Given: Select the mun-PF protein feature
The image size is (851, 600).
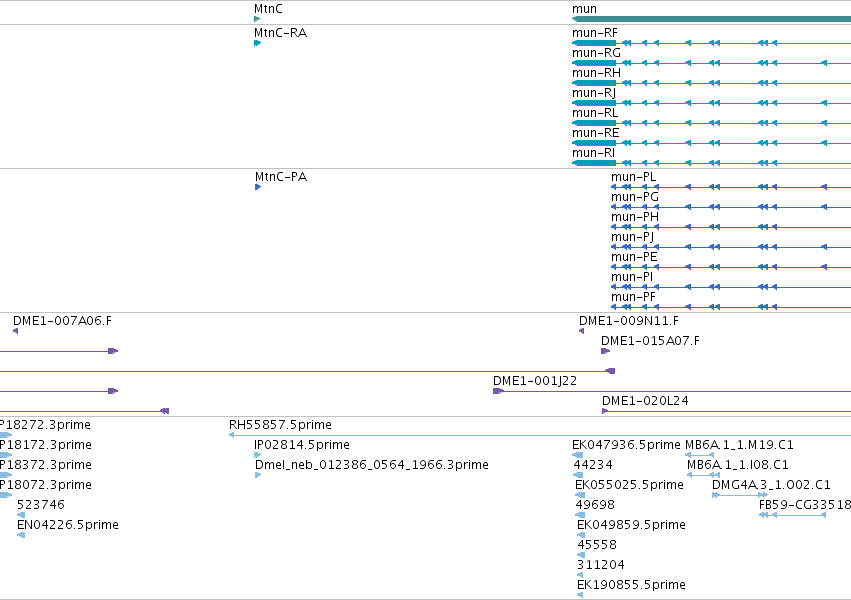Looking at the screenshot, I should pyautogui.click(x=731, y=307).
